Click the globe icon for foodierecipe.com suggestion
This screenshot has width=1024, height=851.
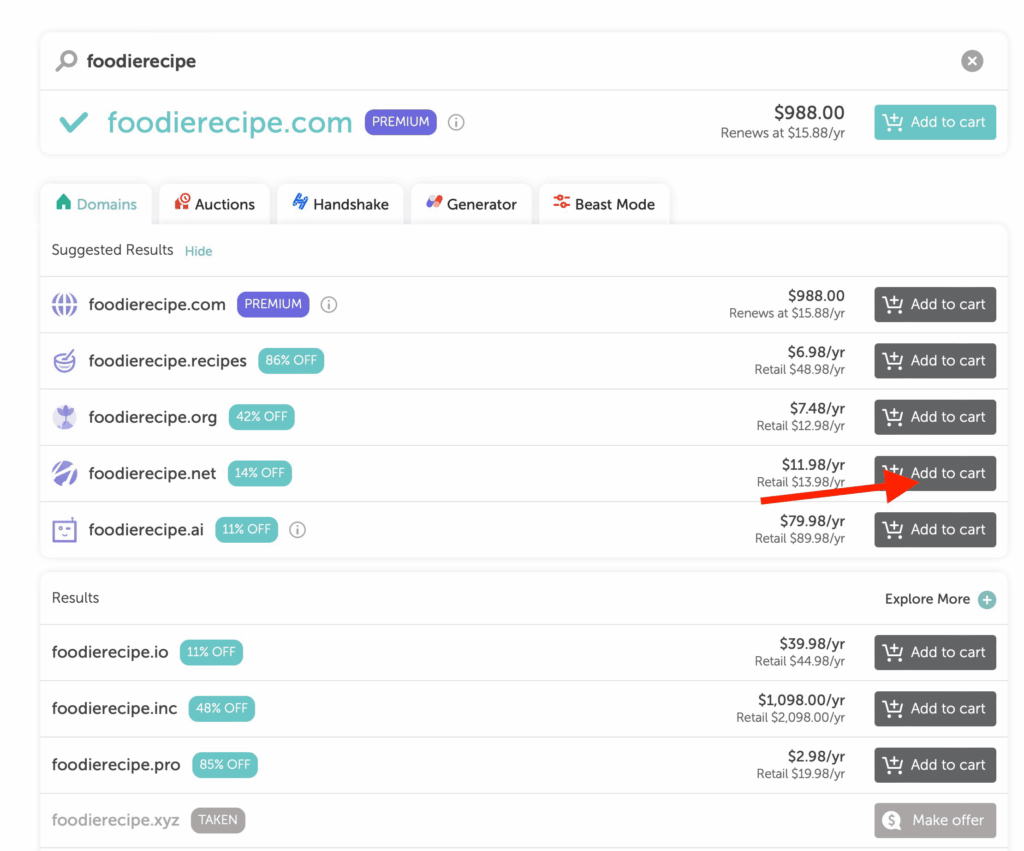(64, 305)
